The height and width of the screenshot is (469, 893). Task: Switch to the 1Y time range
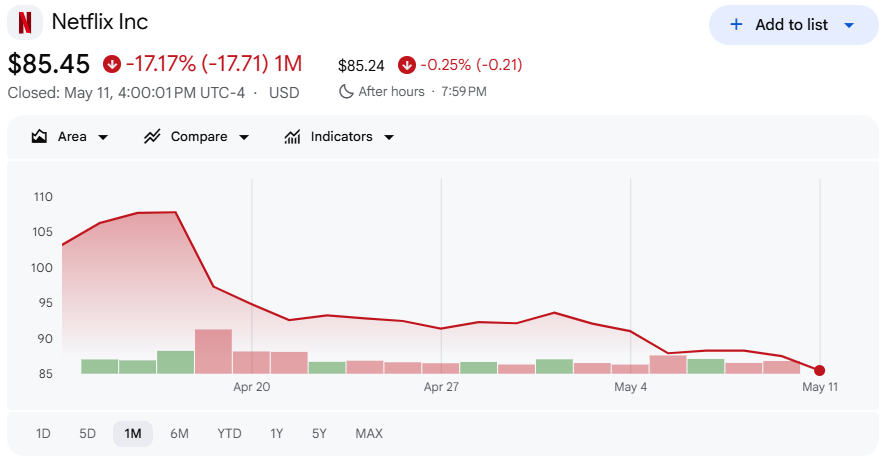coord(277,434)
